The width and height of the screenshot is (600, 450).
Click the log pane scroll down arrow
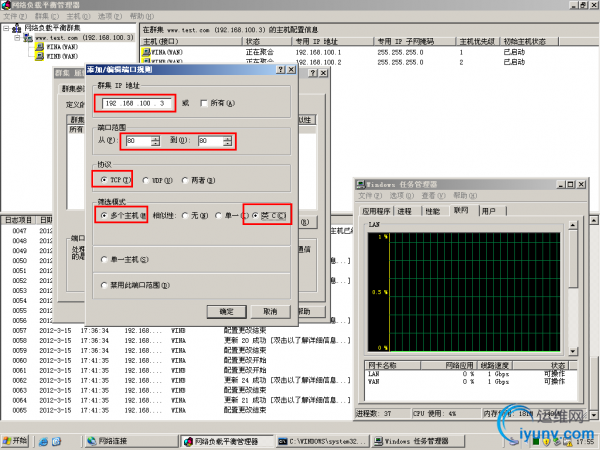[594, 415]
